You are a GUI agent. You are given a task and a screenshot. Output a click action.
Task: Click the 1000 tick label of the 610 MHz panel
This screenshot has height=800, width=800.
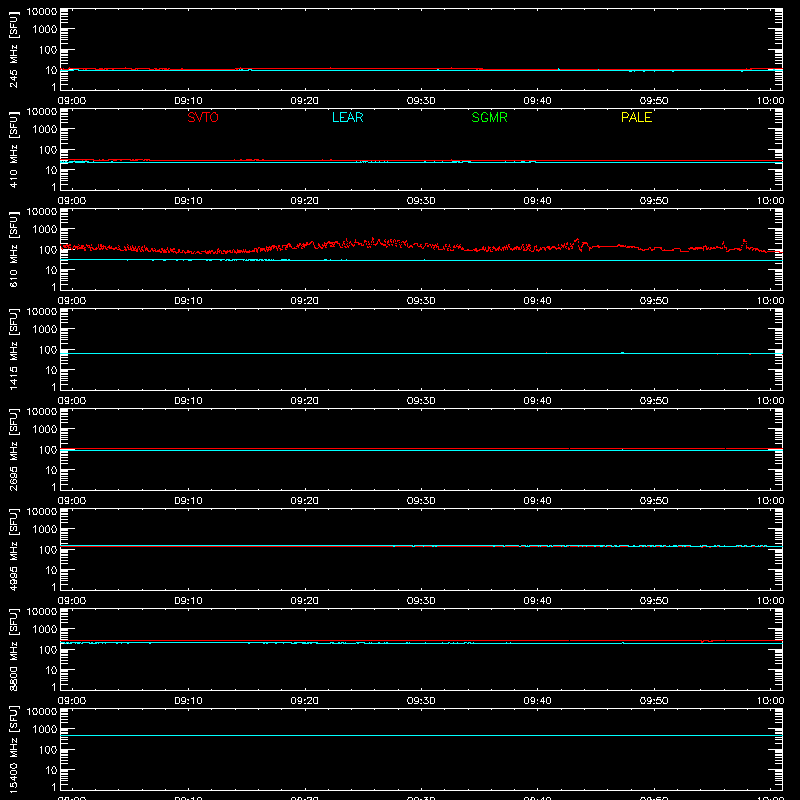pyautogui.click(x=45, y=230)
